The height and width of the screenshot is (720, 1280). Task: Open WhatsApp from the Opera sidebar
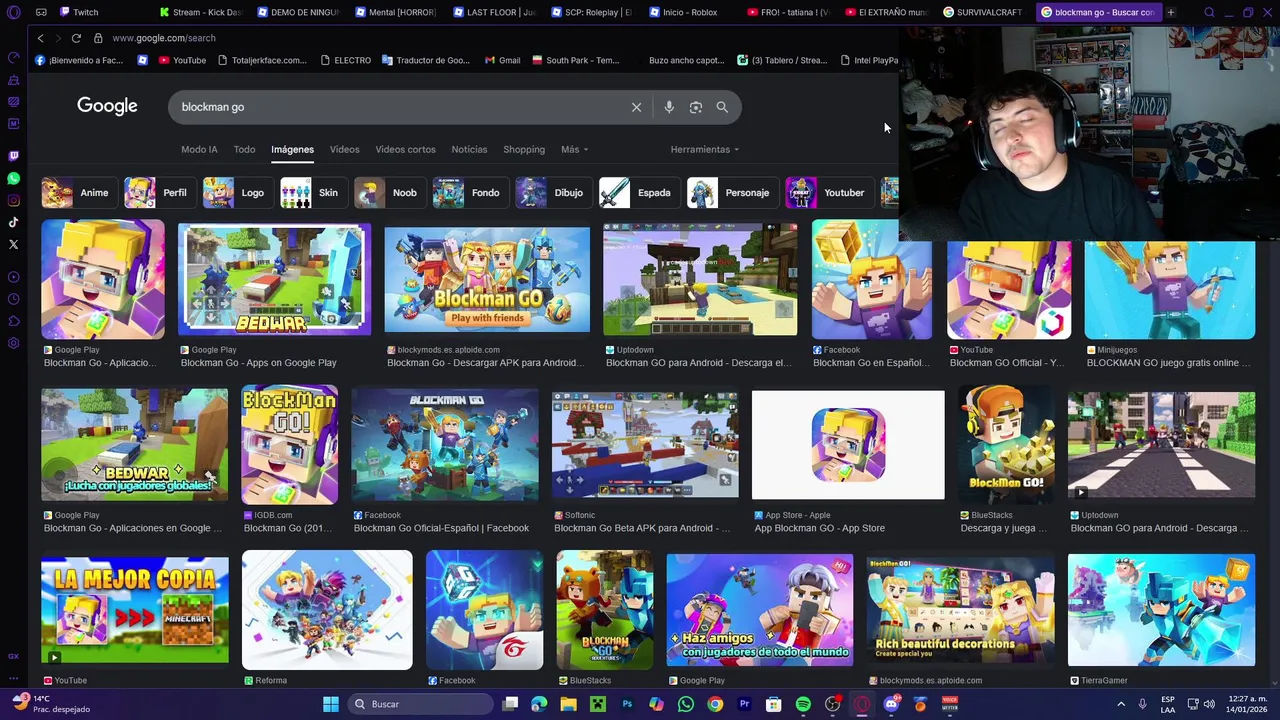(x=13, y=178)
